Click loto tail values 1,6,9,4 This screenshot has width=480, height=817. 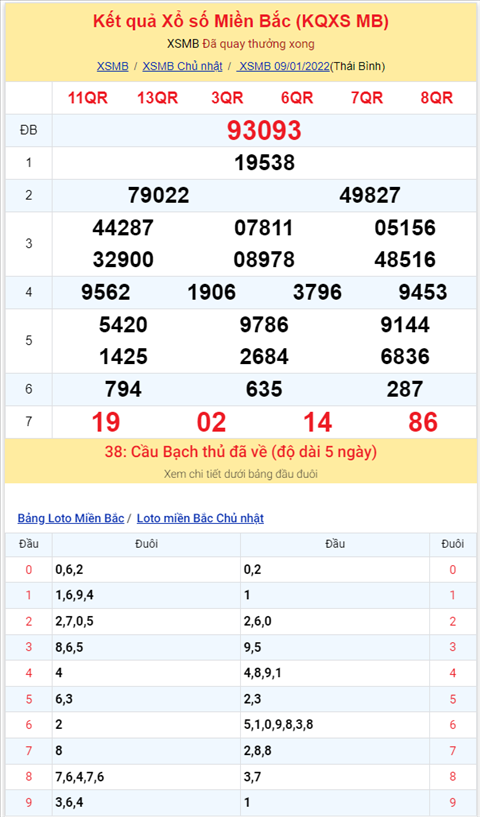pos(75,595)
